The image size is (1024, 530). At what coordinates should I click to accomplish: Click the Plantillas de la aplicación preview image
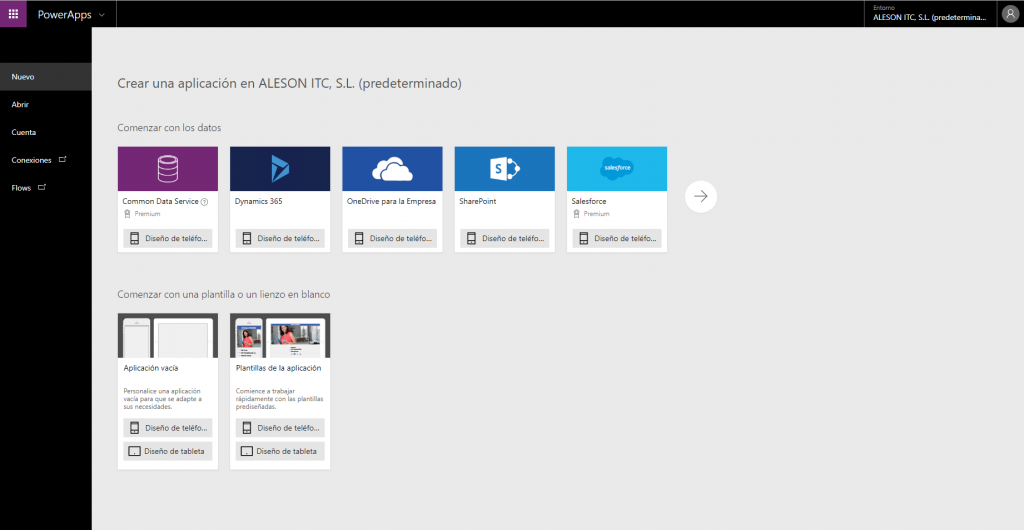[x=280, y=335]
